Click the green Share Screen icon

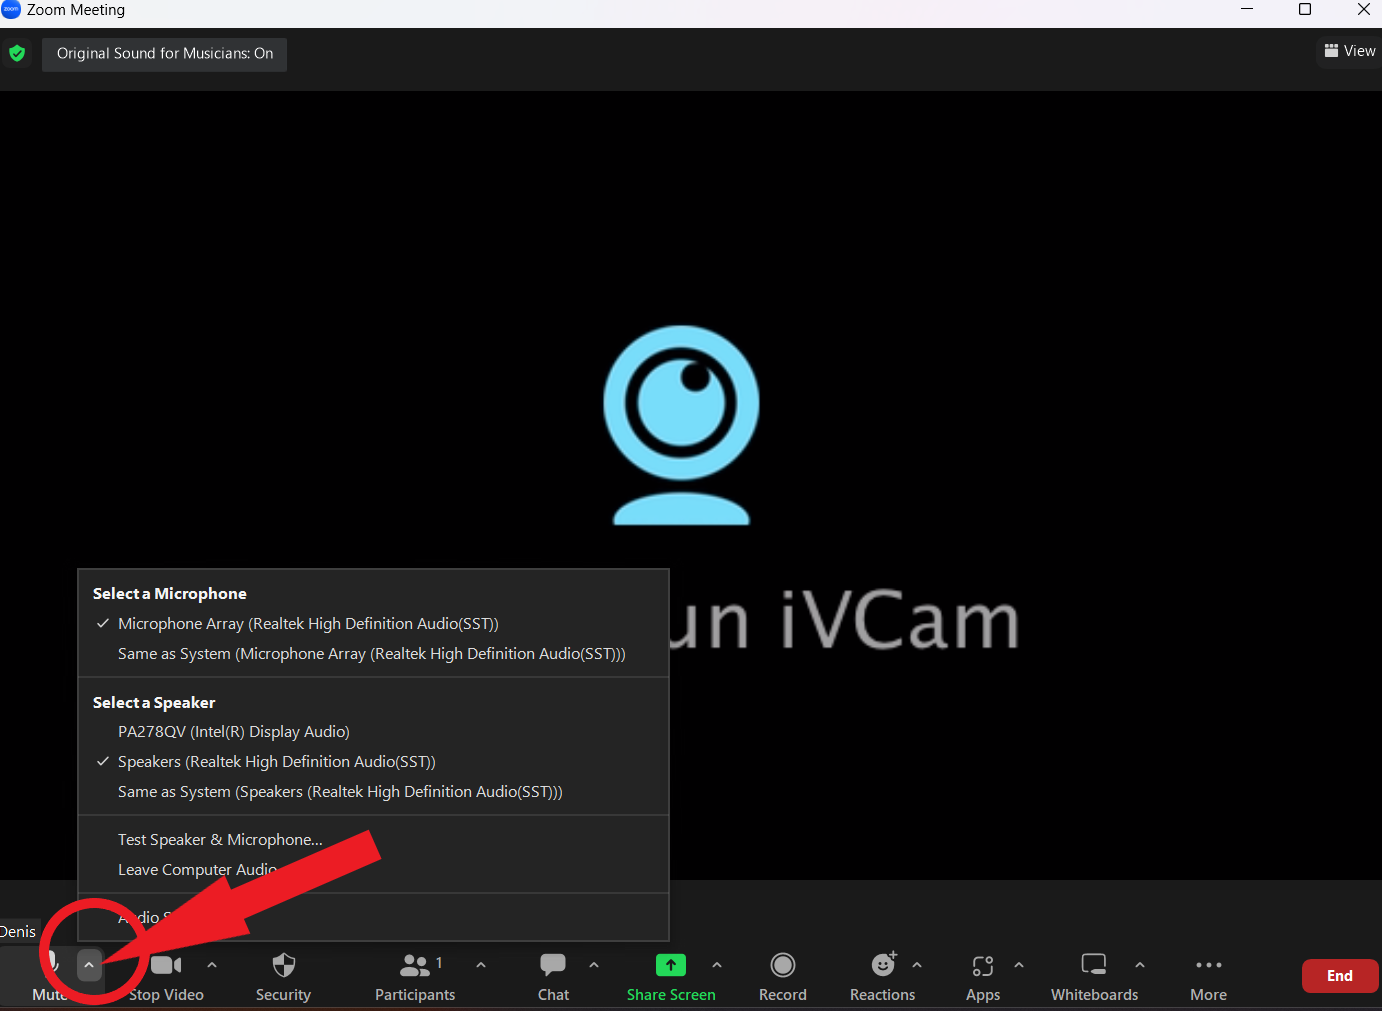[x=671, y=965]
